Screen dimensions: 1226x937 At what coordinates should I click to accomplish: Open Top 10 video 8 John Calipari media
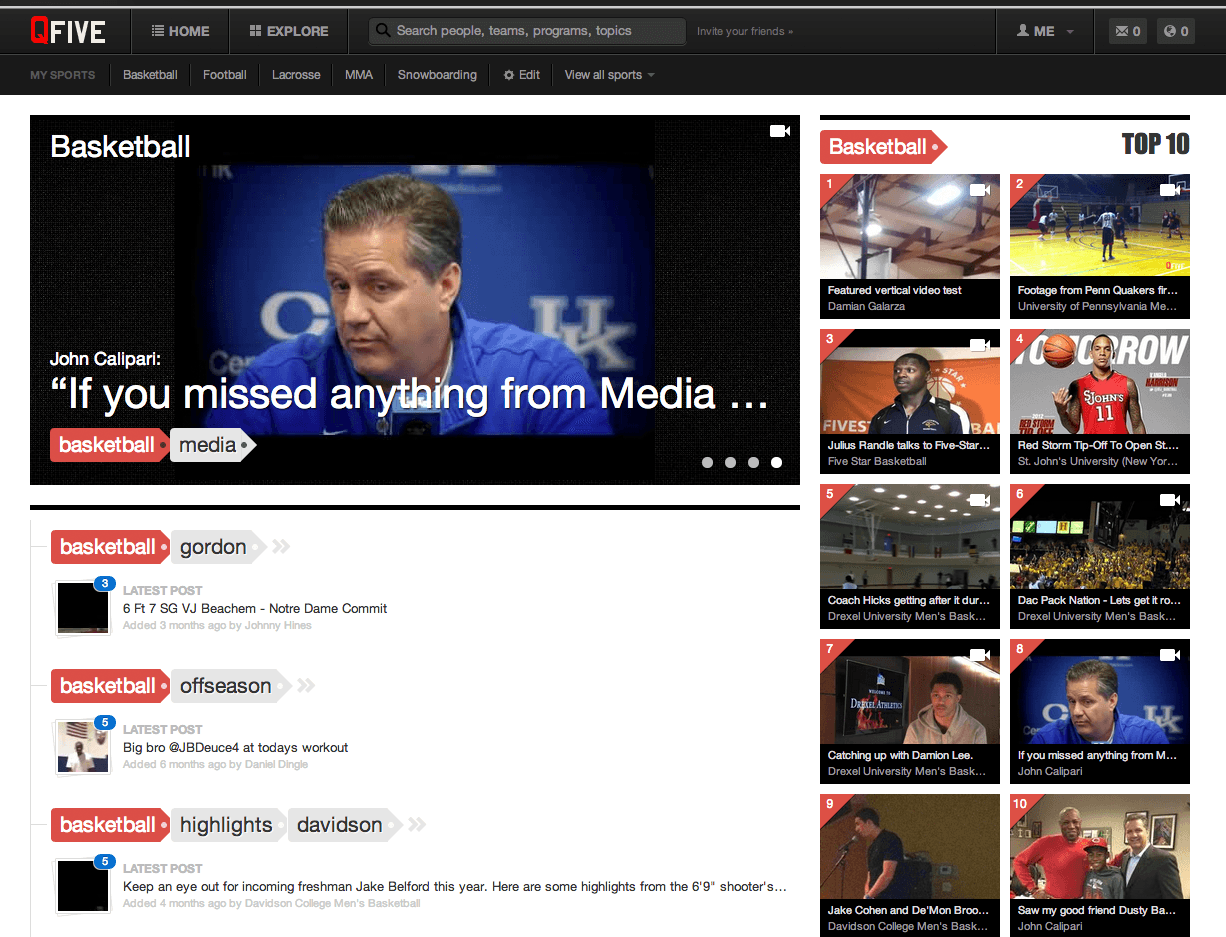coord(1099,711)
